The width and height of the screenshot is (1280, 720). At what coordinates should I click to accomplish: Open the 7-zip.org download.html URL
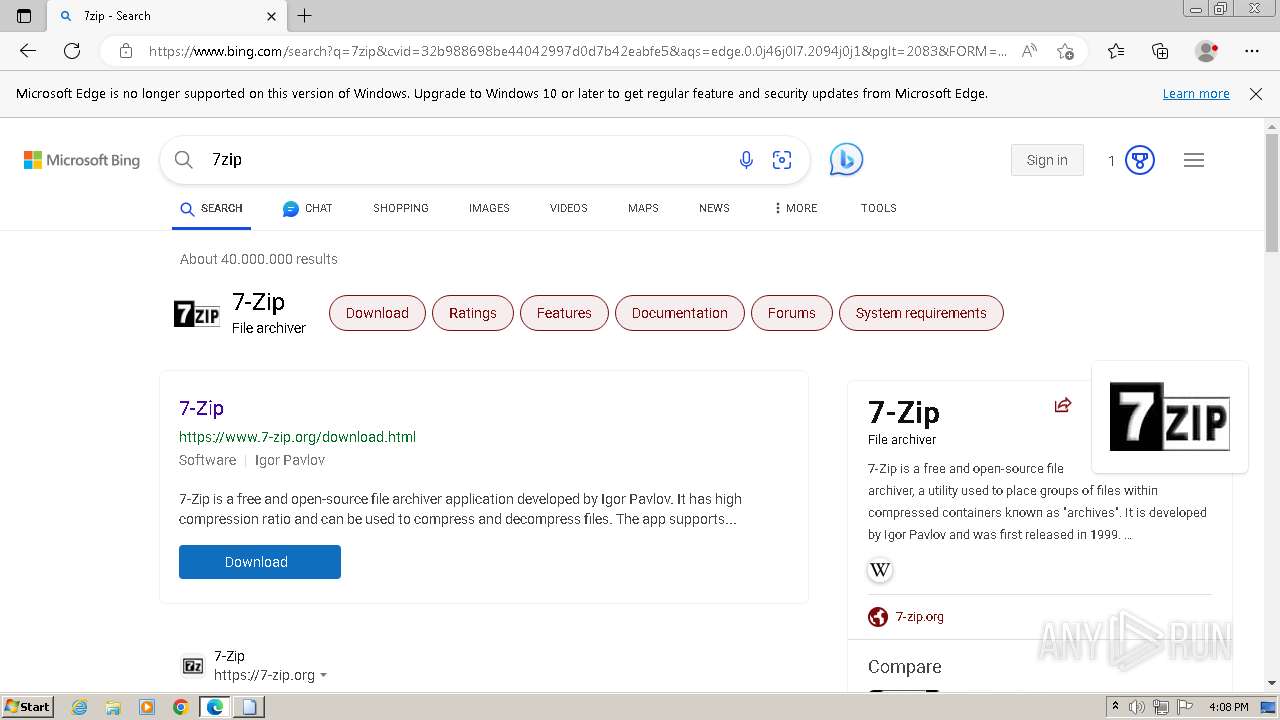tap(297, 437)
